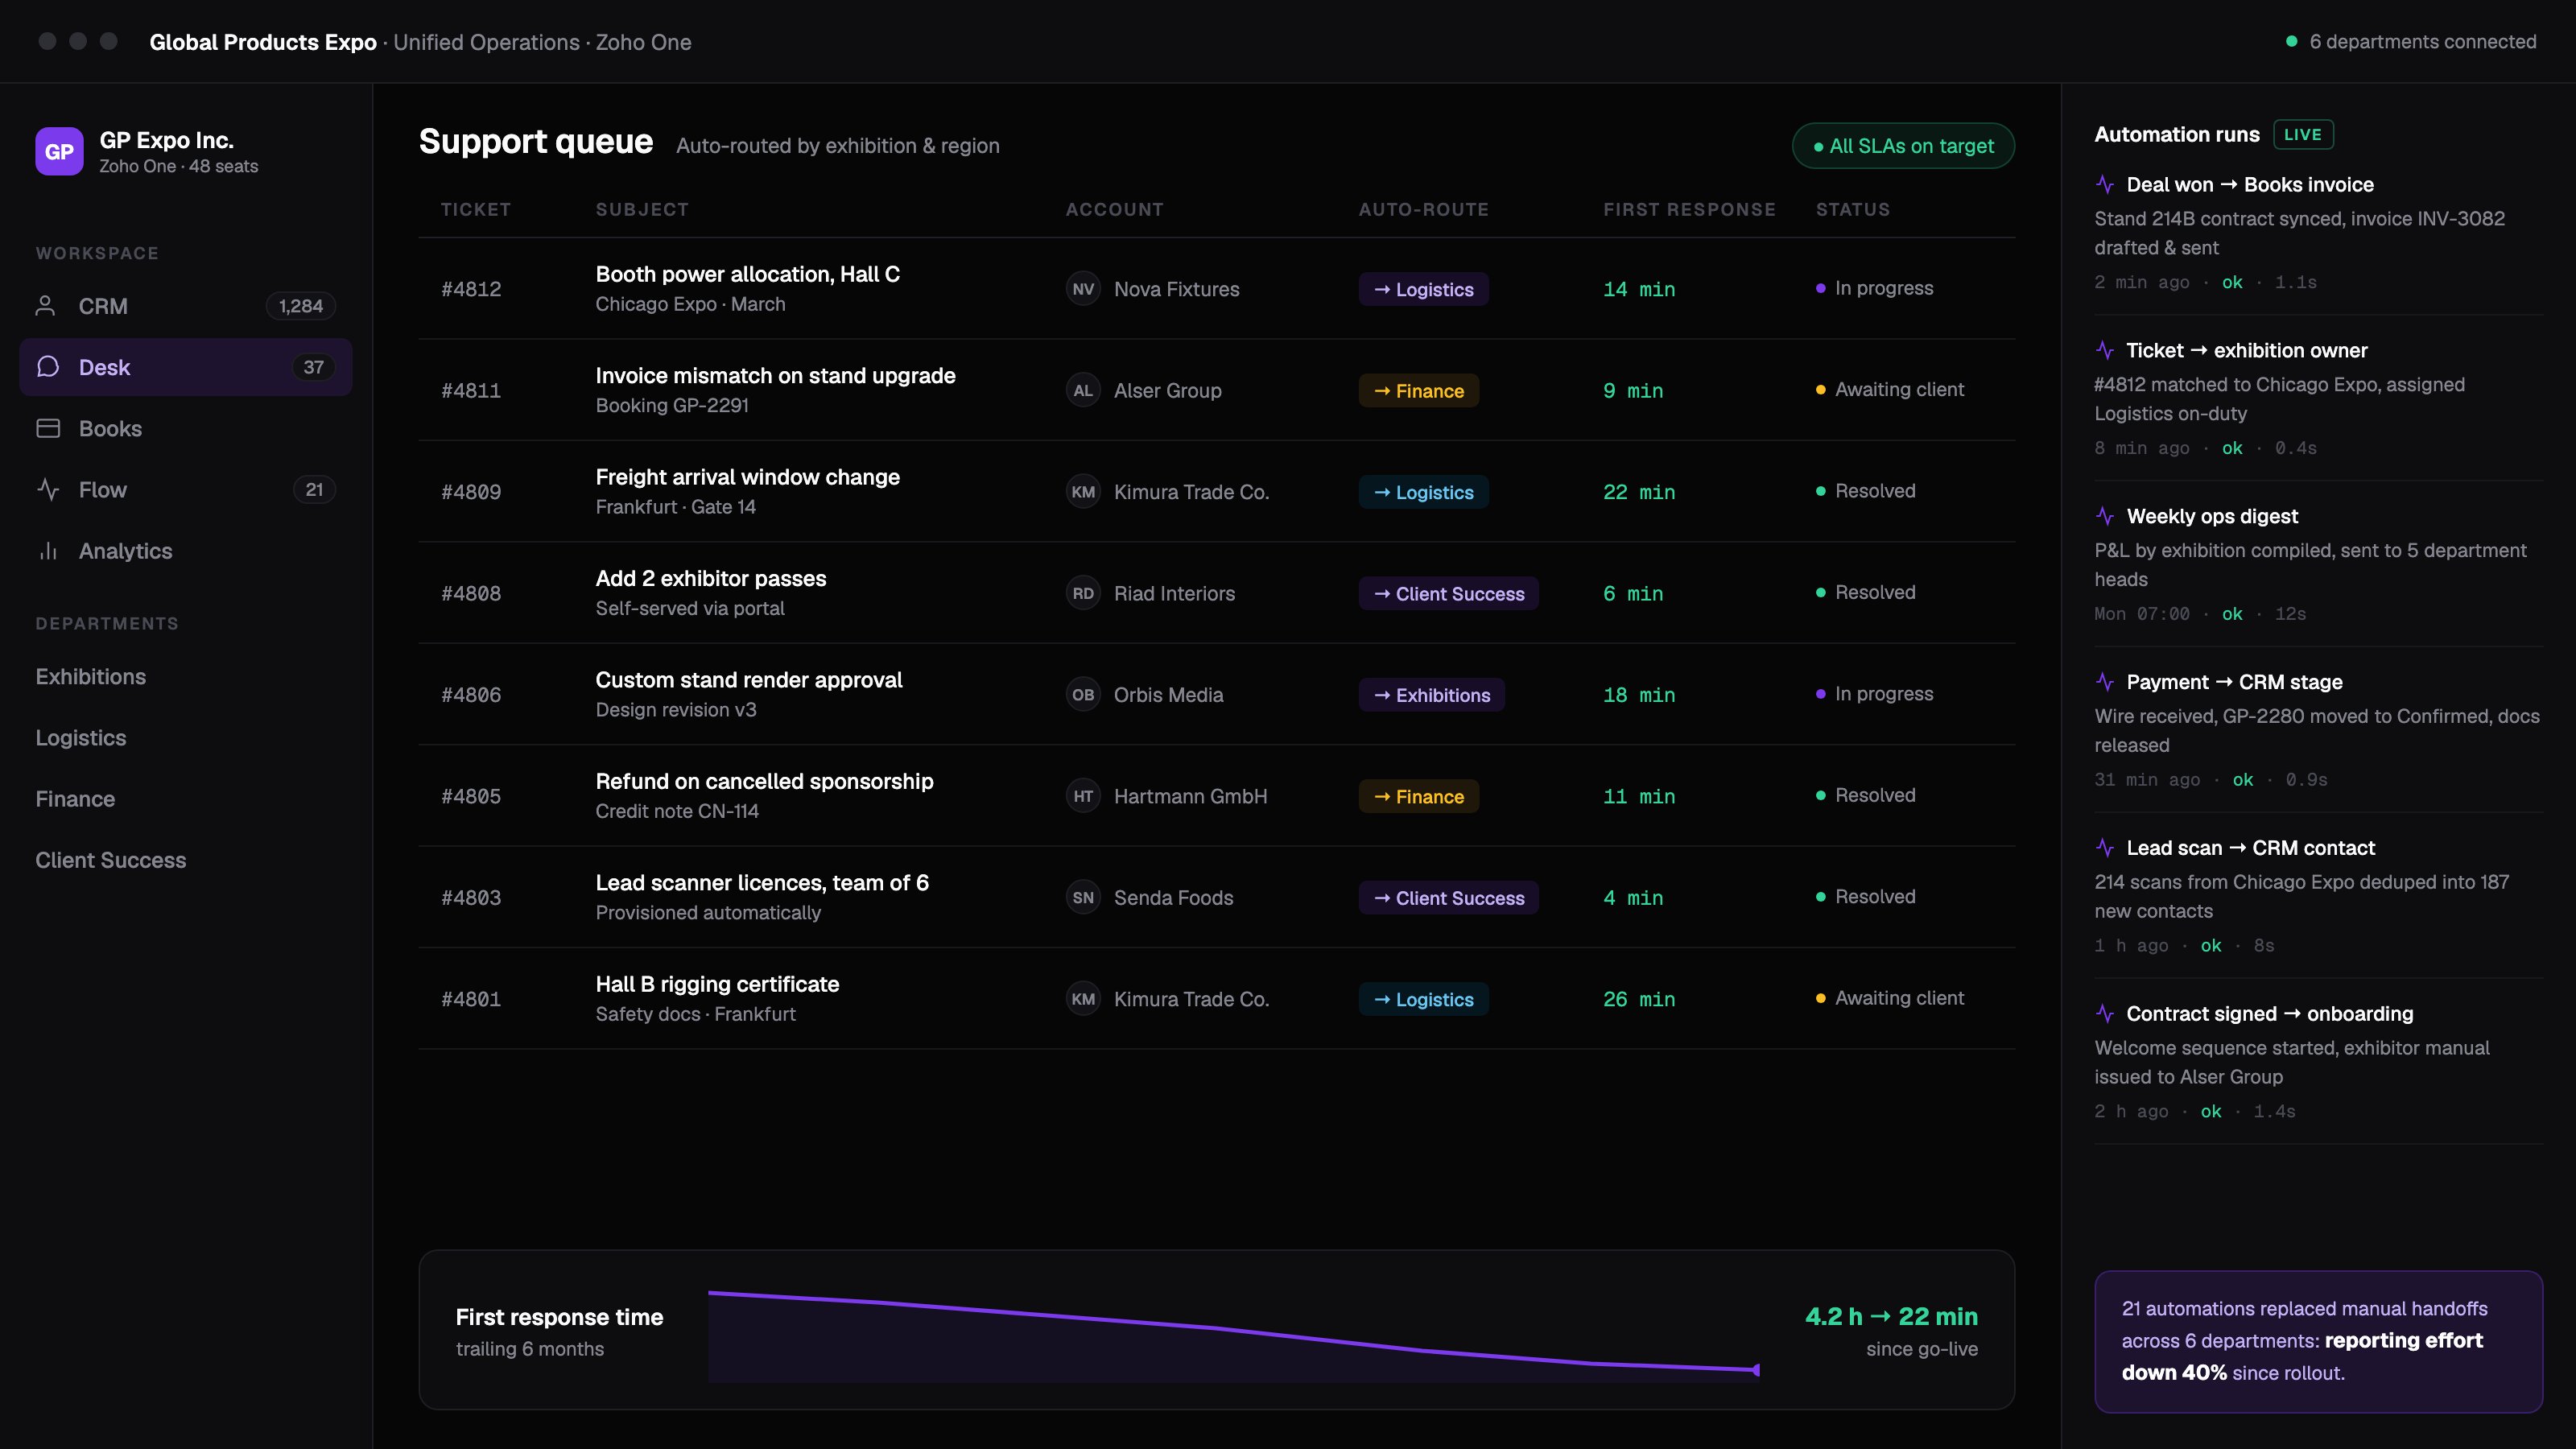Click the SN avatar for Senda Foods
The width and height of the screenshot is (2576, 1449).
pos(1083,897)
